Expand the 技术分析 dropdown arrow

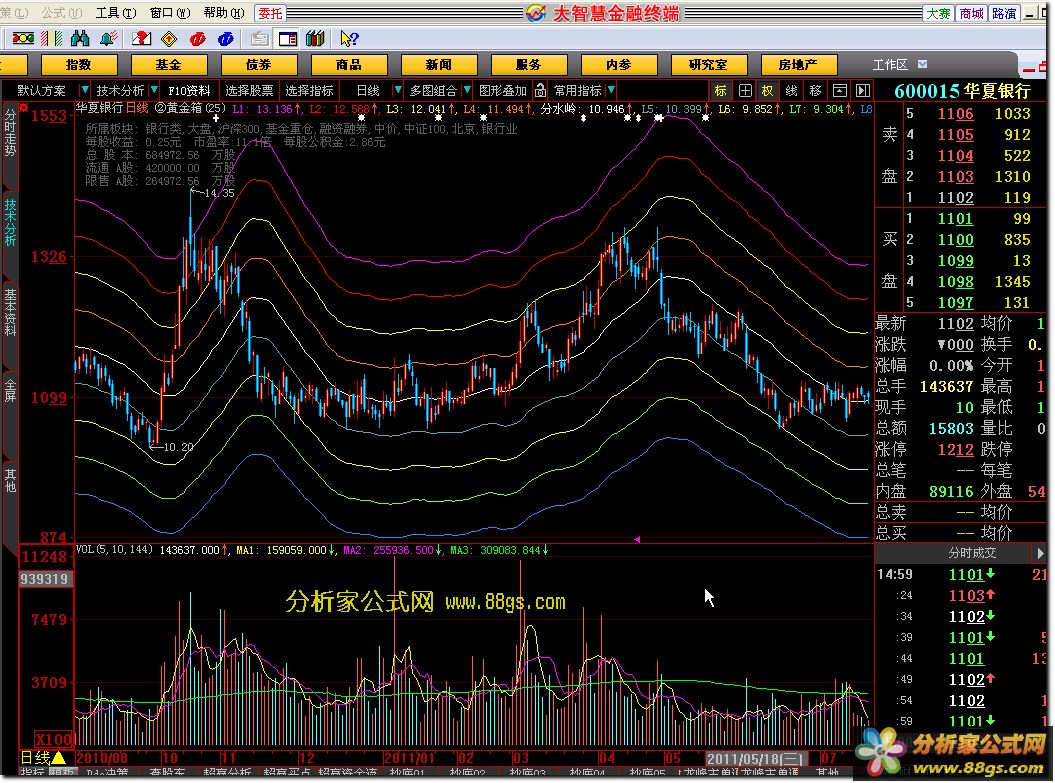click(x=154, y=89)
